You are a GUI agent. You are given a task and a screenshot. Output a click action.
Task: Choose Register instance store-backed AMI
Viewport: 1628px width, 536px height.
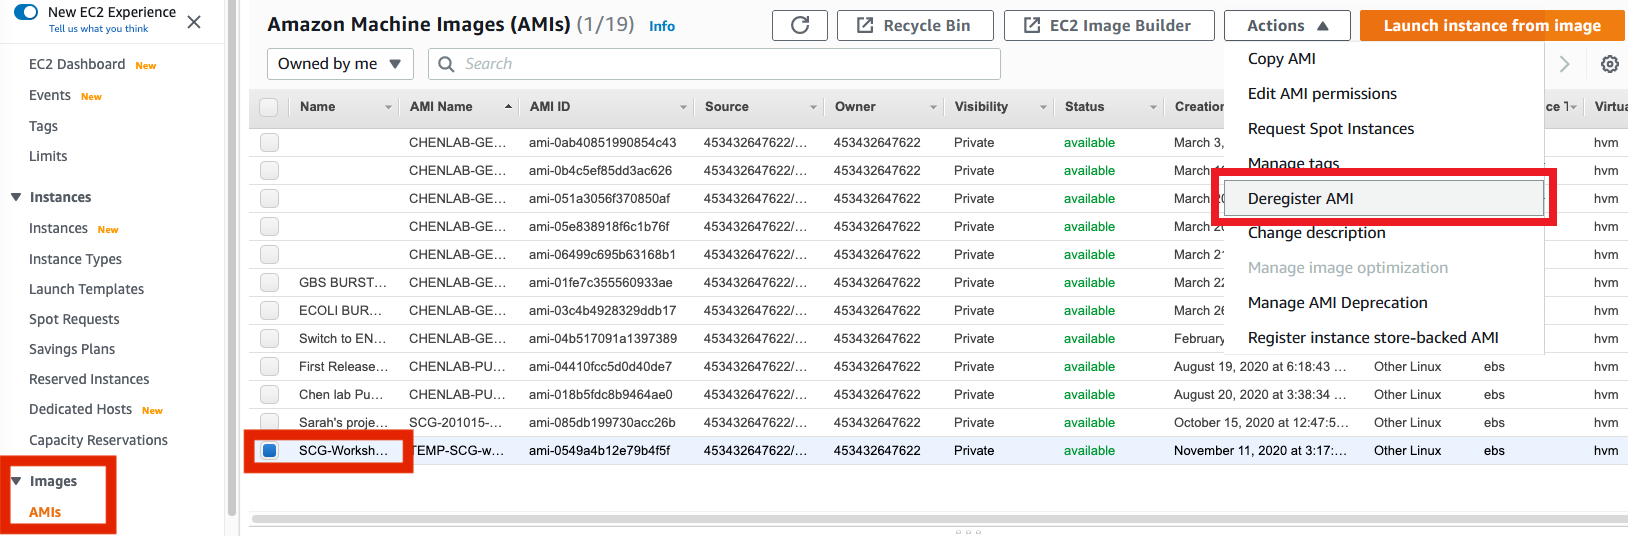coord(1373,338)
